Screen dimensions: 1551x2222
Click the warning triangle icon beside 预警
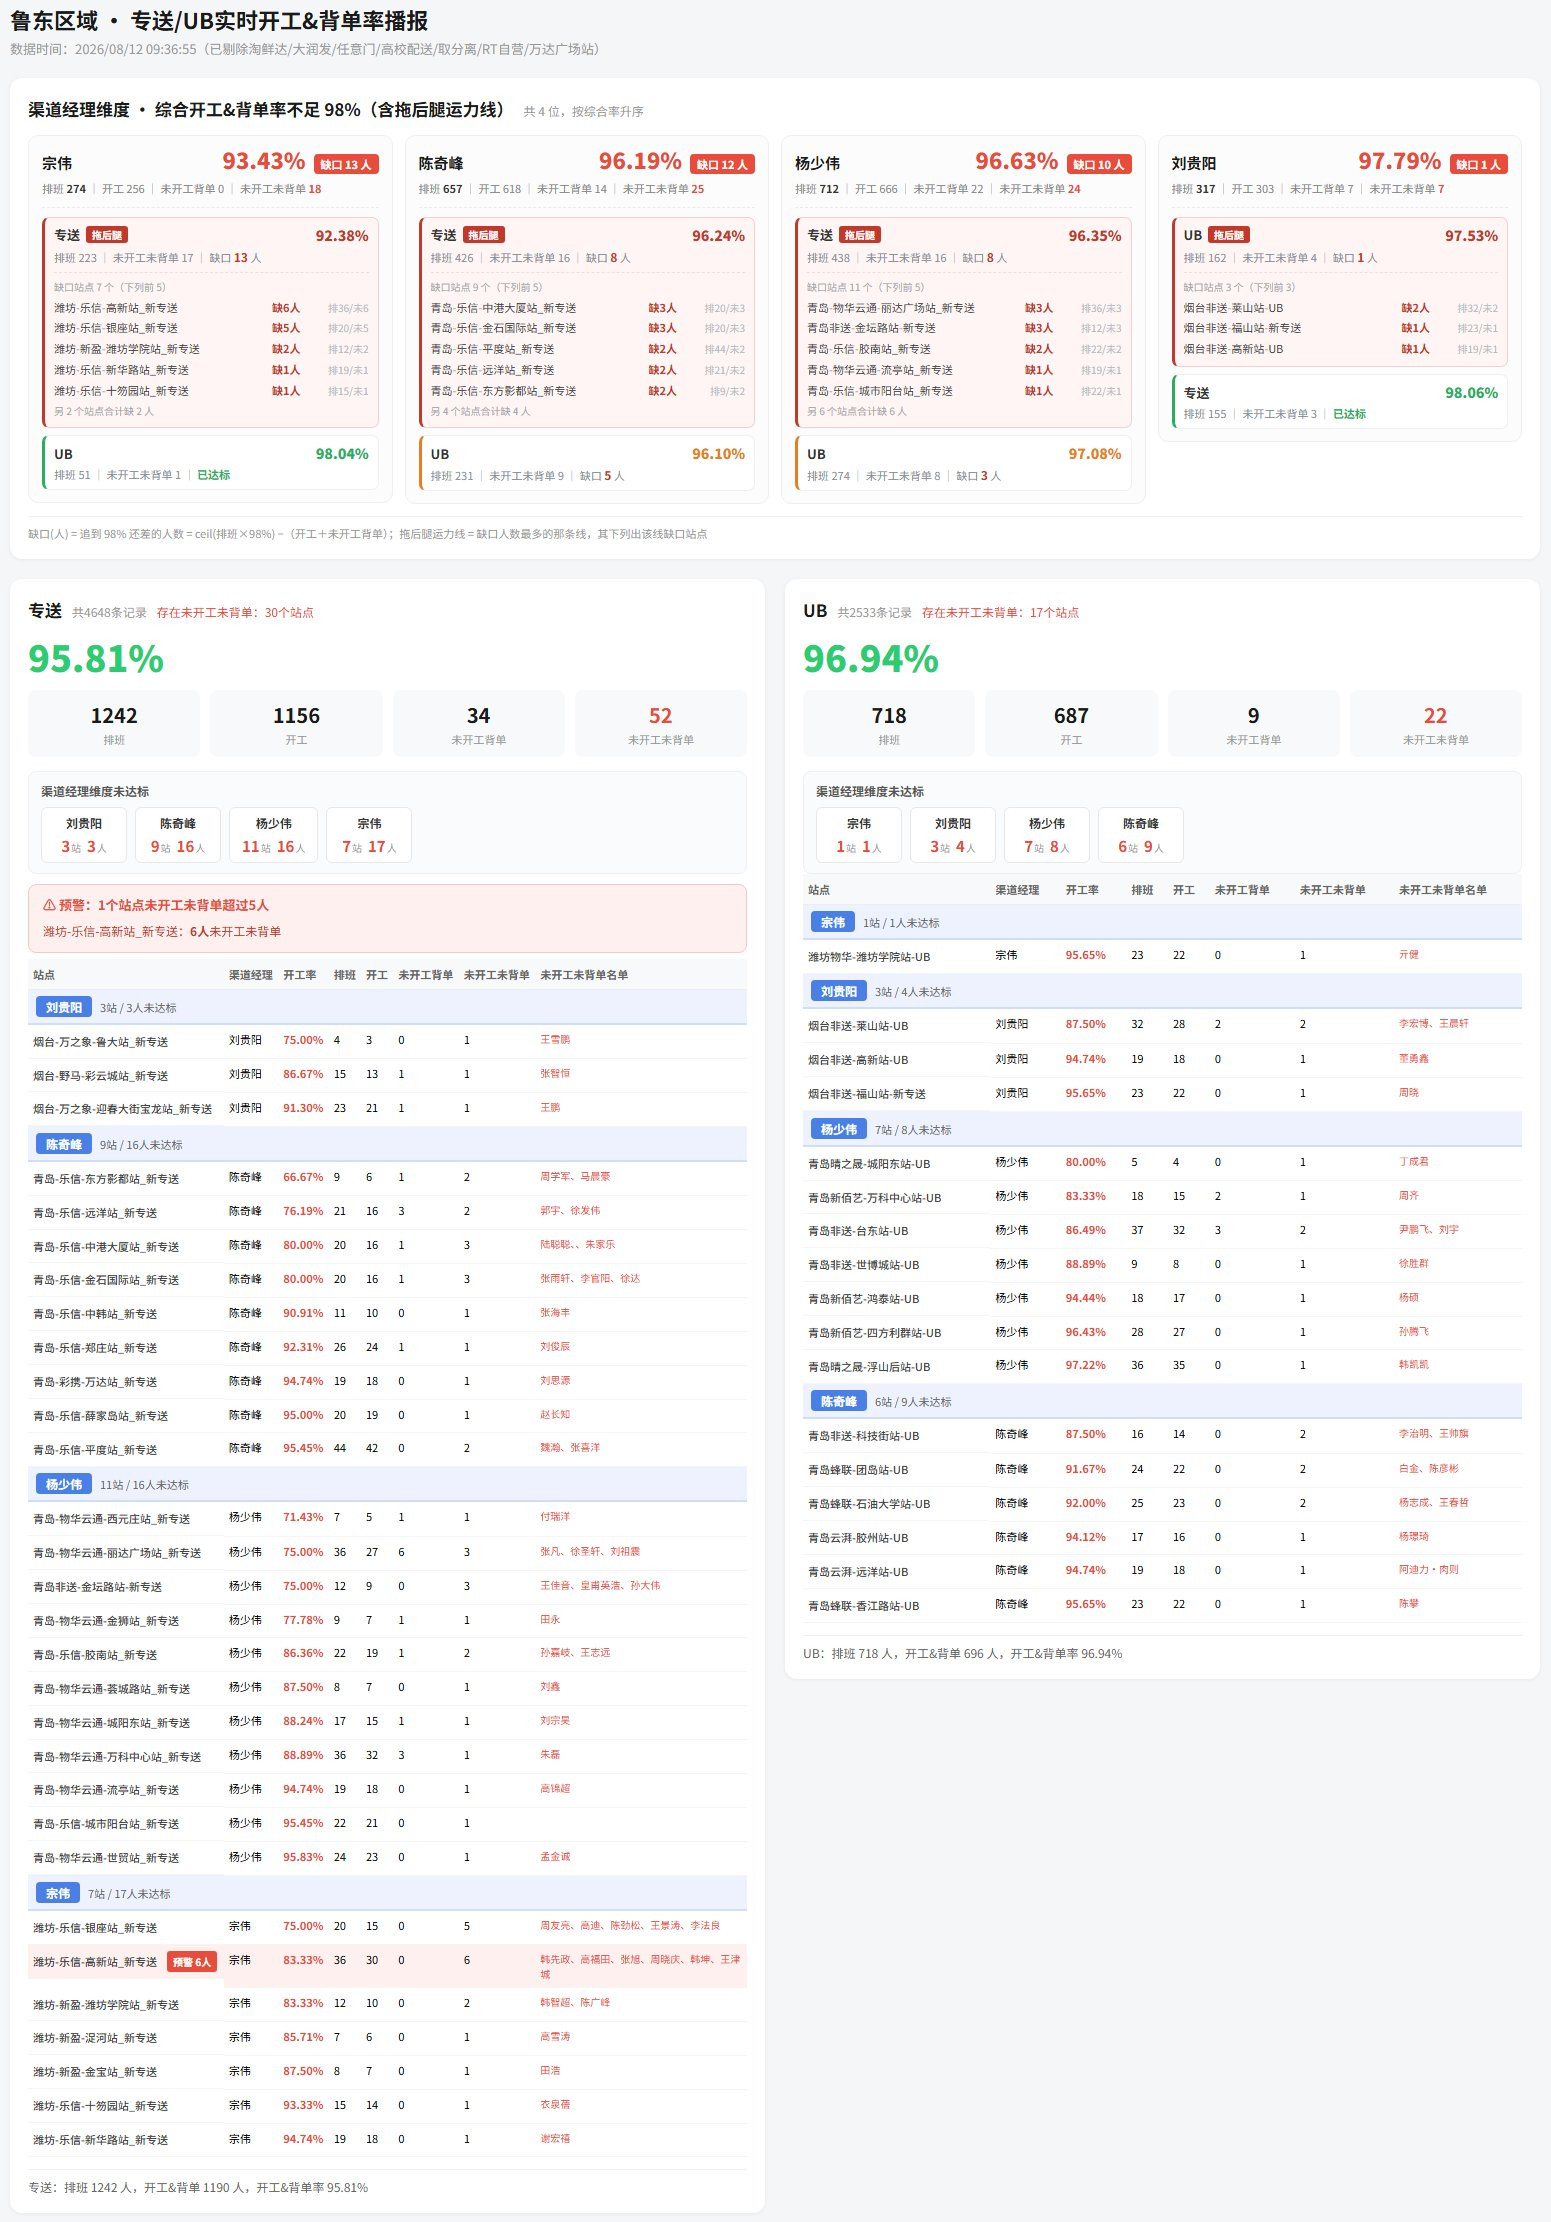pyautogui.click(x=49, y=905)
